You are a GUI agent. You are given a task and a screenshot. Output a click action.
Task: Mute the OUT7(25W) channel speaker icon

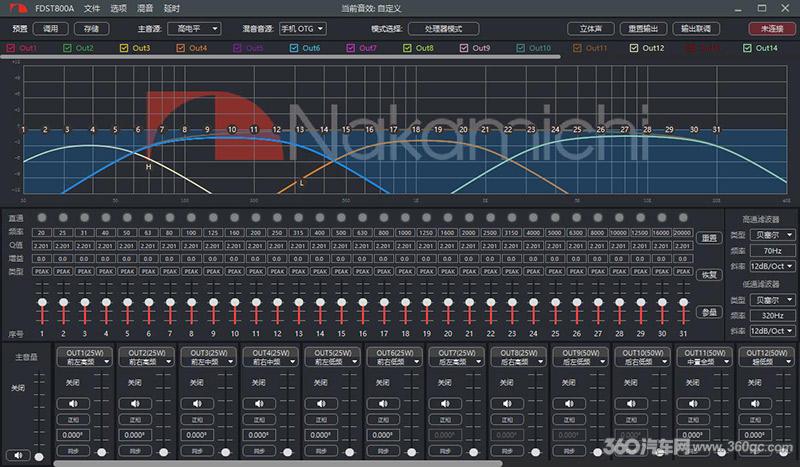click(x=445, y=404)
